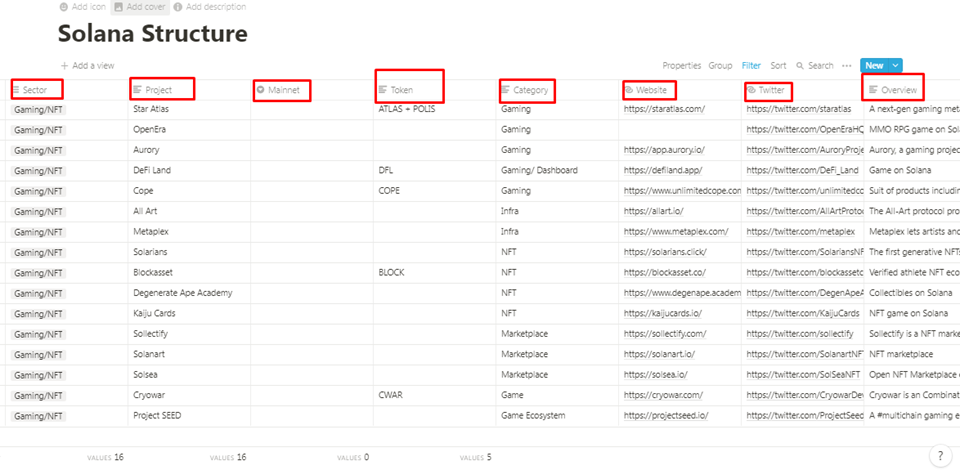Select the COPE token cell
The width and height of the screenshot is (960, 470).
(435, 191)
